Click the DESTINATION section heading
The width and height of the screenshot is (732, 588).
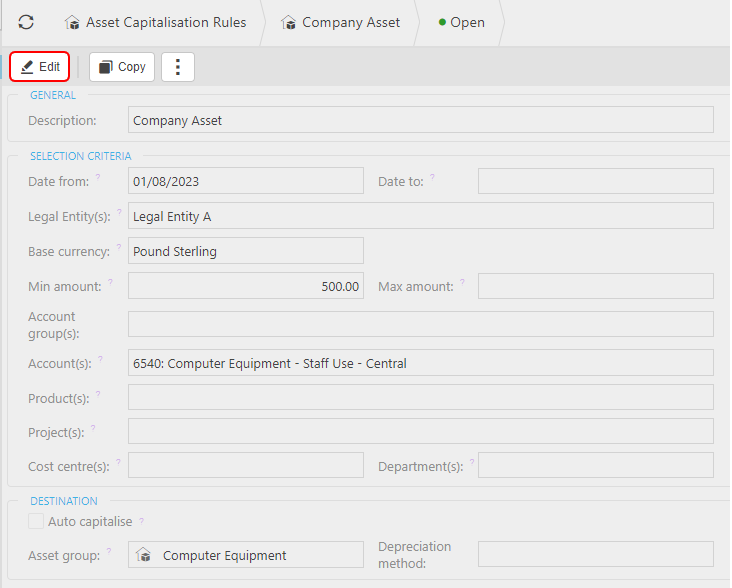coord(64,501)
